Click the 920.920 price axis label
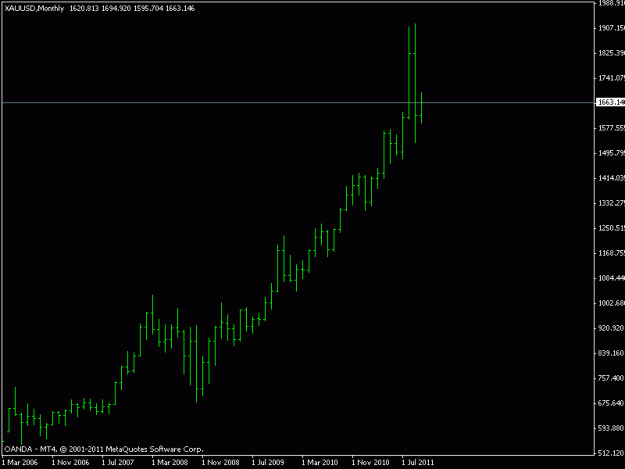This screenshot has width=625, height=469. click(611, 328)
